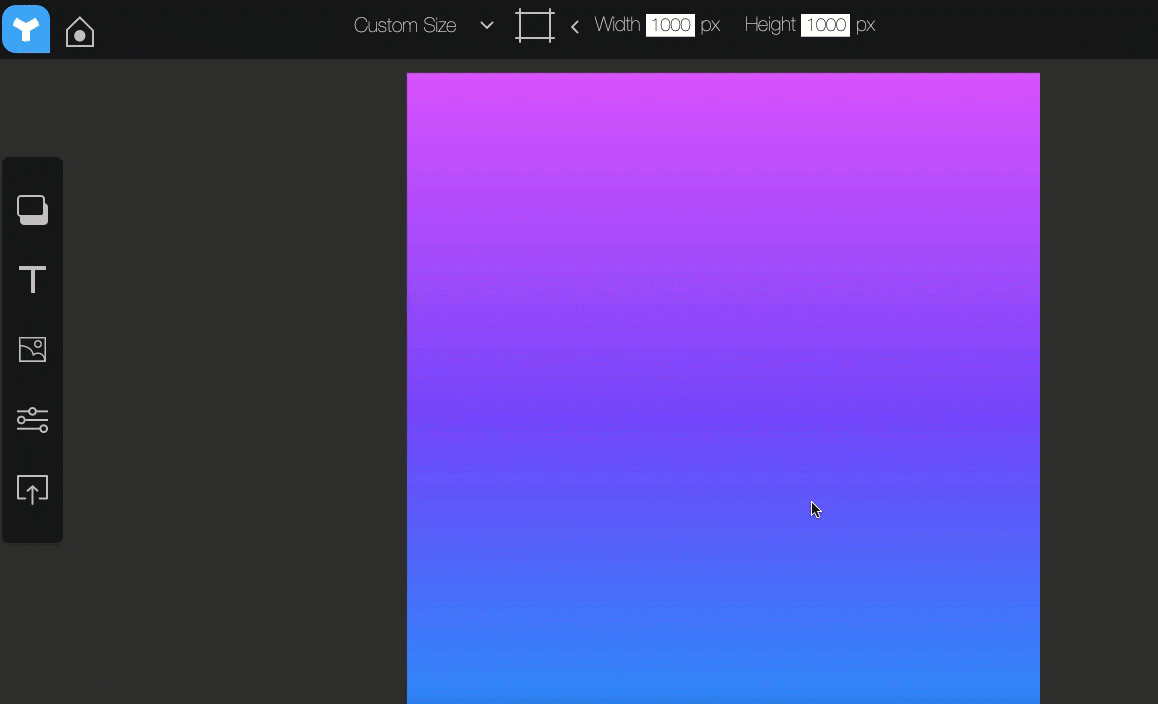Select the purple gradient canvas center
Screen dimensions: 1158x704
[x=723, y=390]
